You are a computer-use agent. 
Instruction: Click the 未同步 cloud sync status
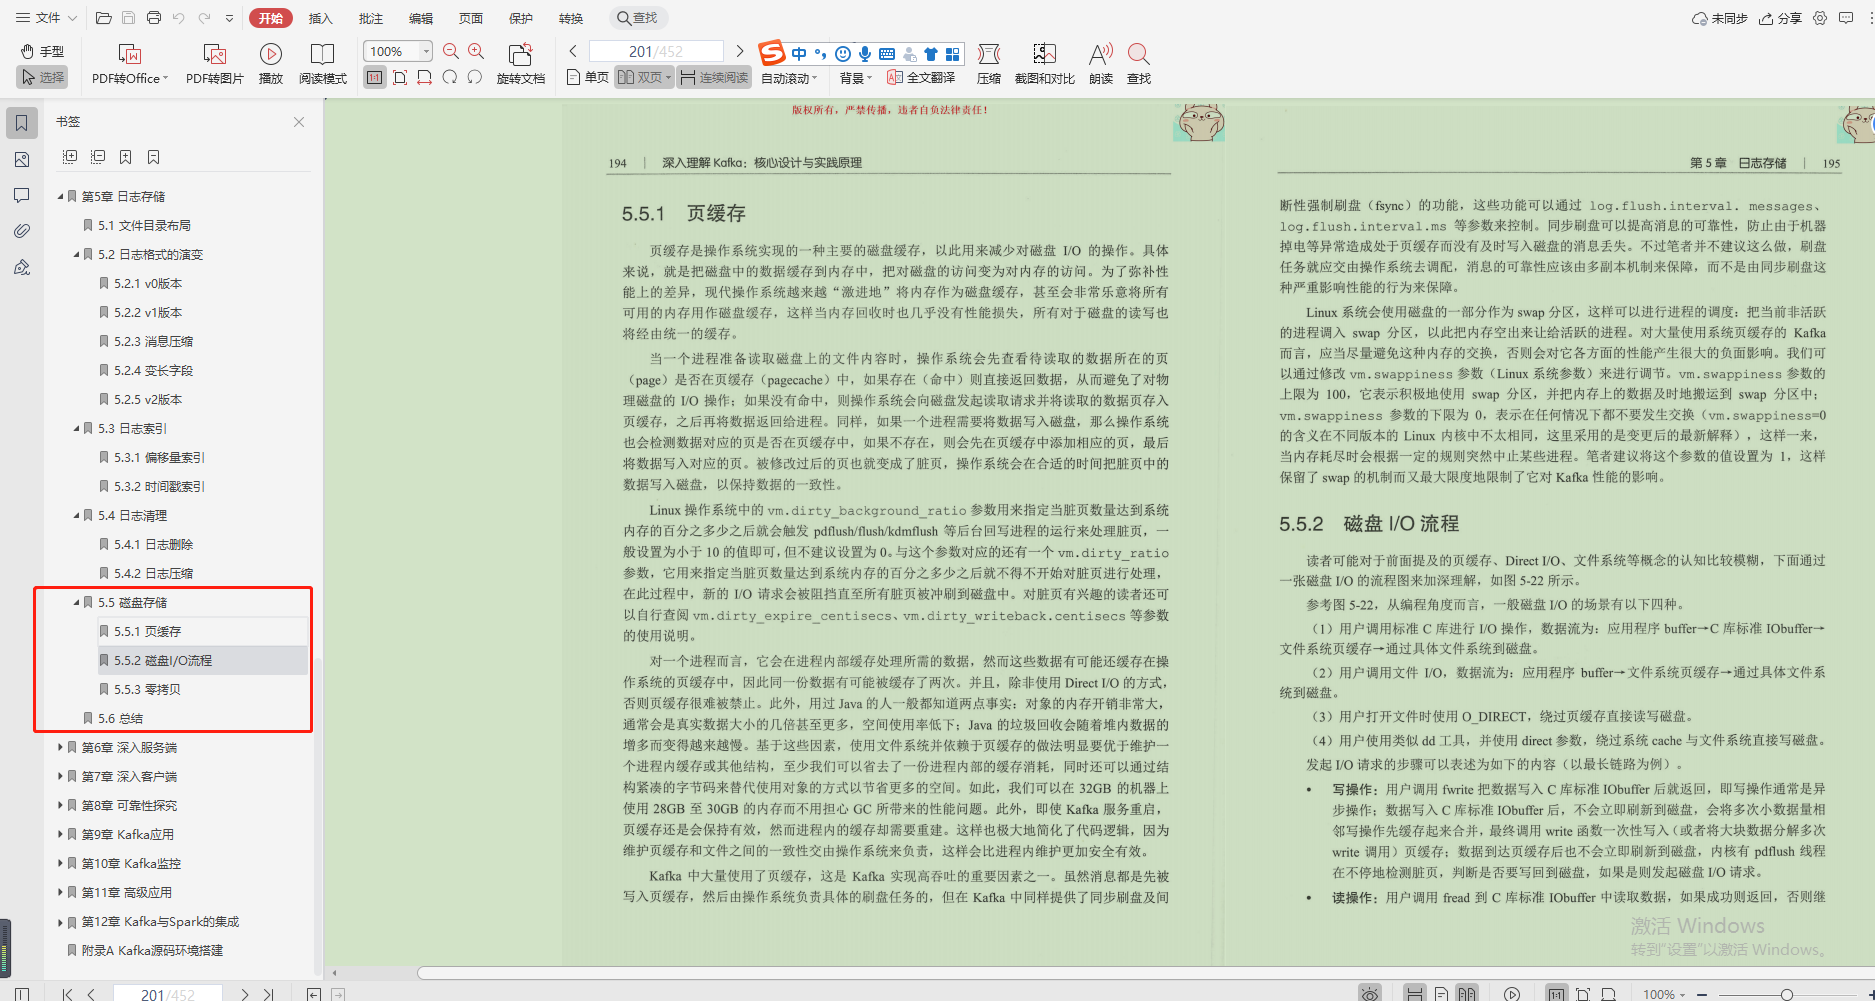pyautogui.click(x=1719, y=18)
